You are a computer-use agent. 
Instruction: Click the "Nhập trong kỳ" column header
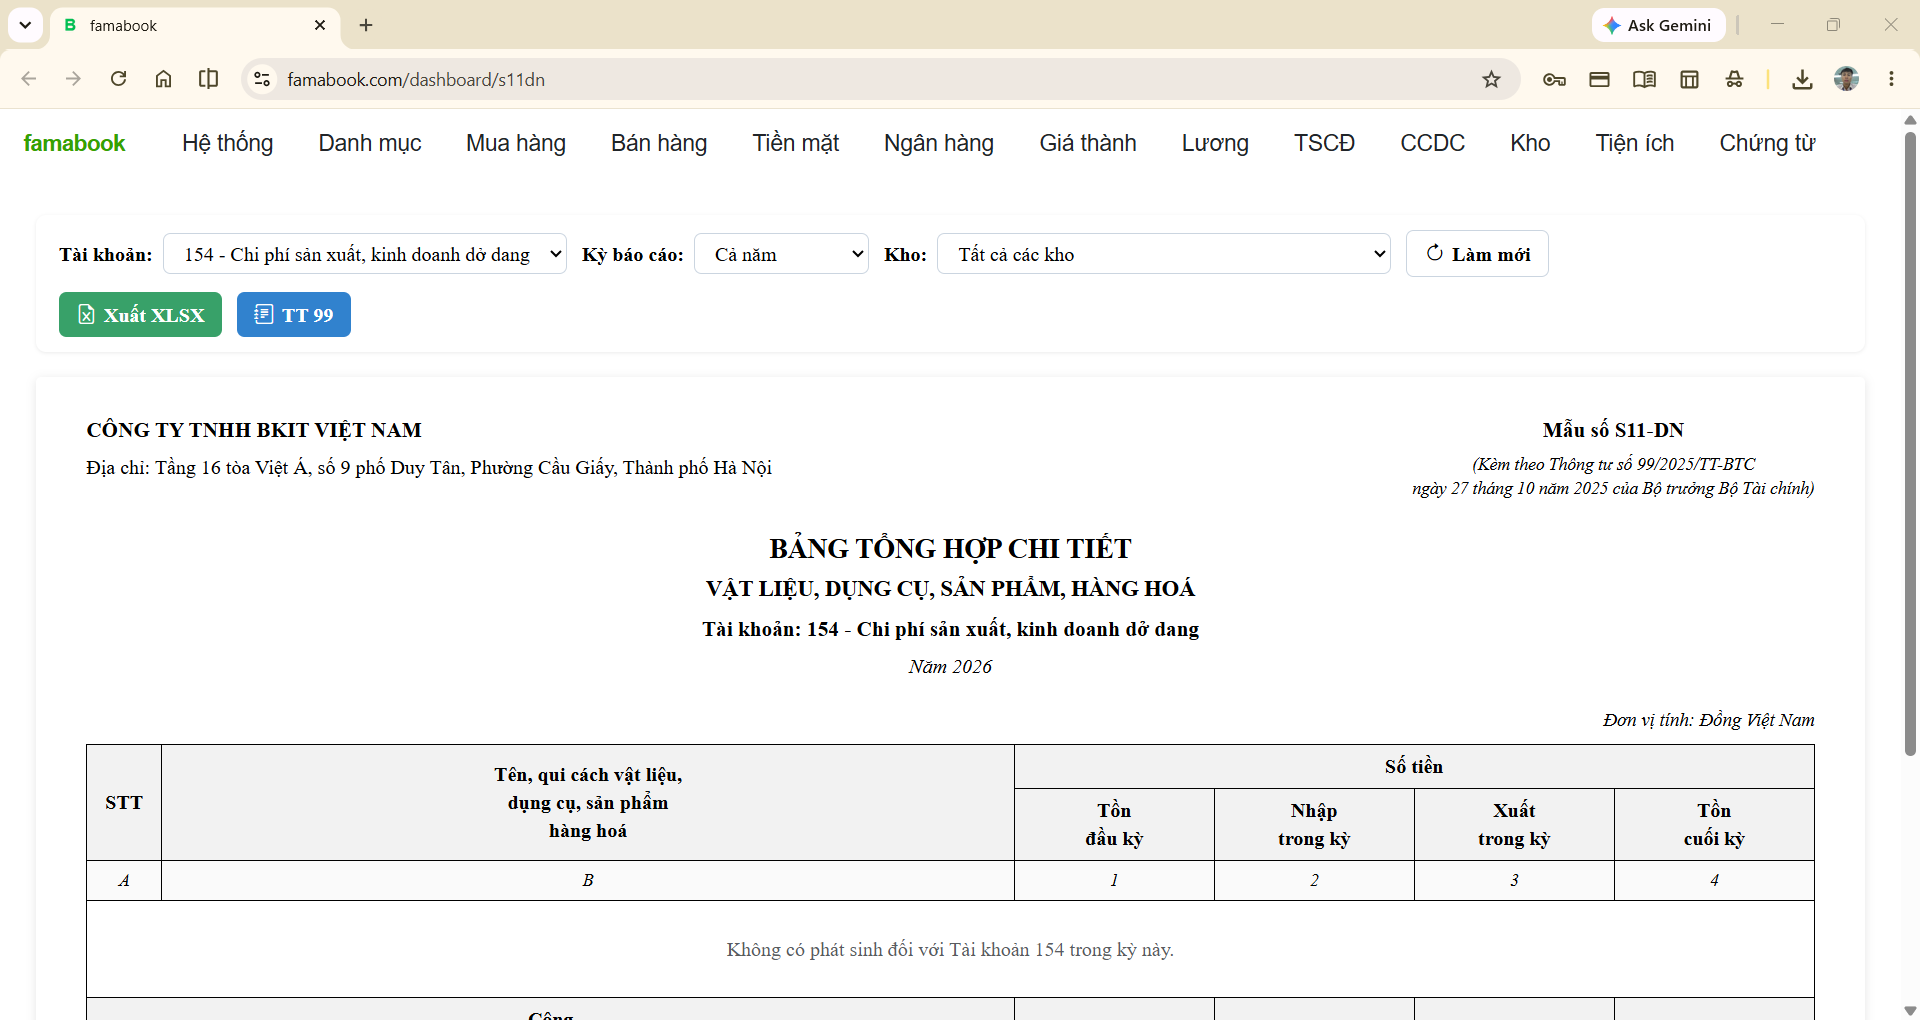(1314, 824)
